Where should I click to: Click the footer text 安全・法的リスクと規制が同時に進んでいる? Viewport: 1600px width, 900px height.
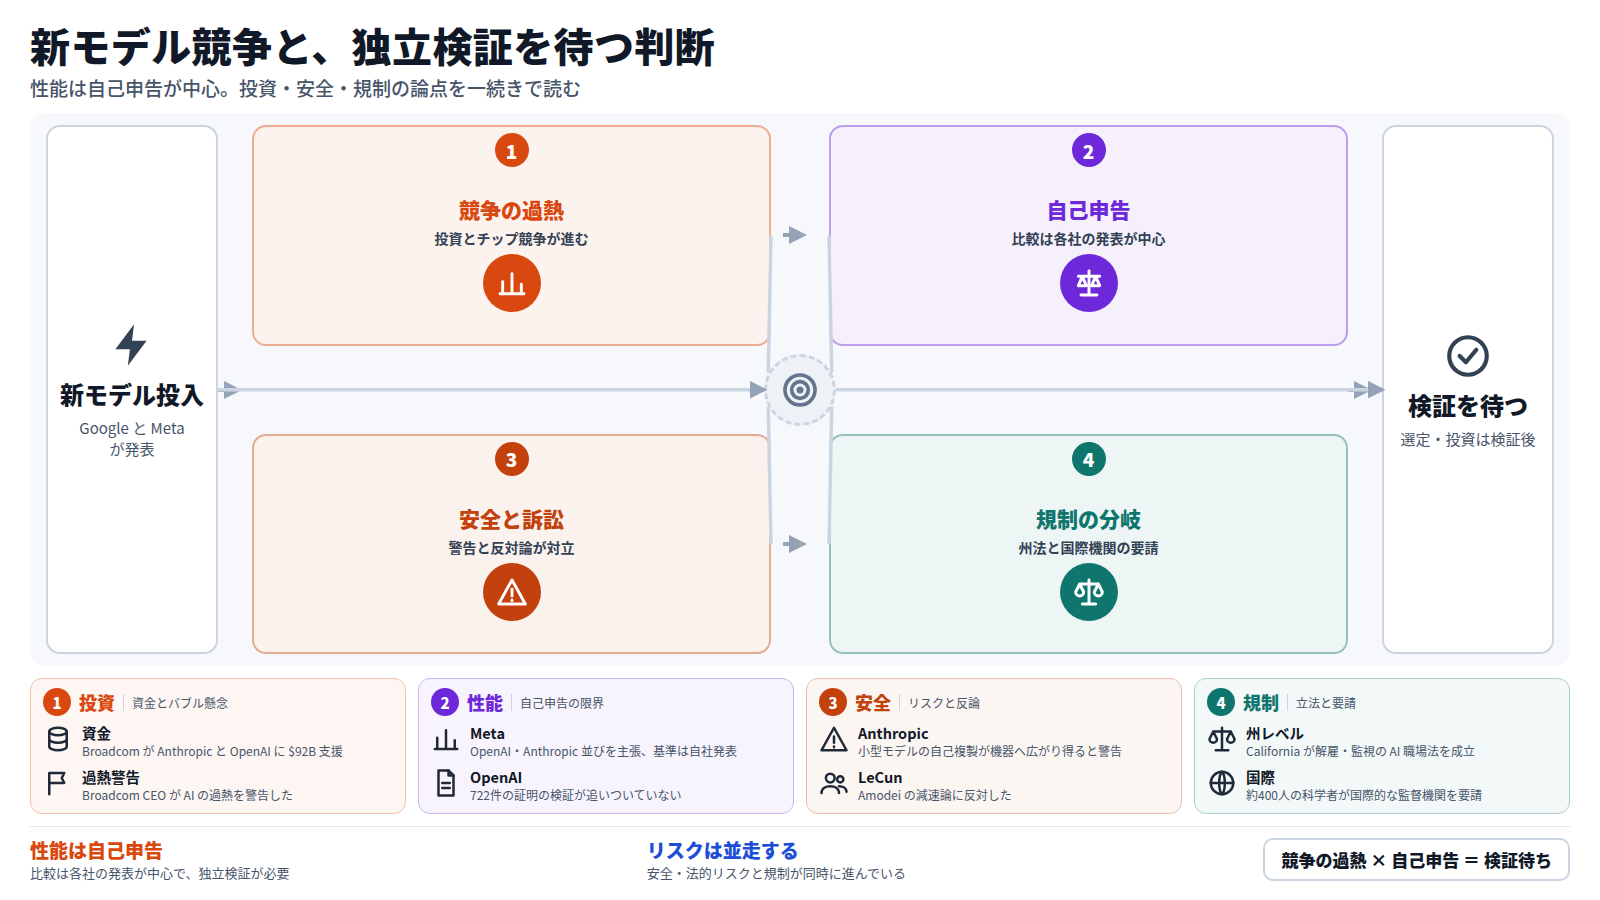click(x=776, y=874)
